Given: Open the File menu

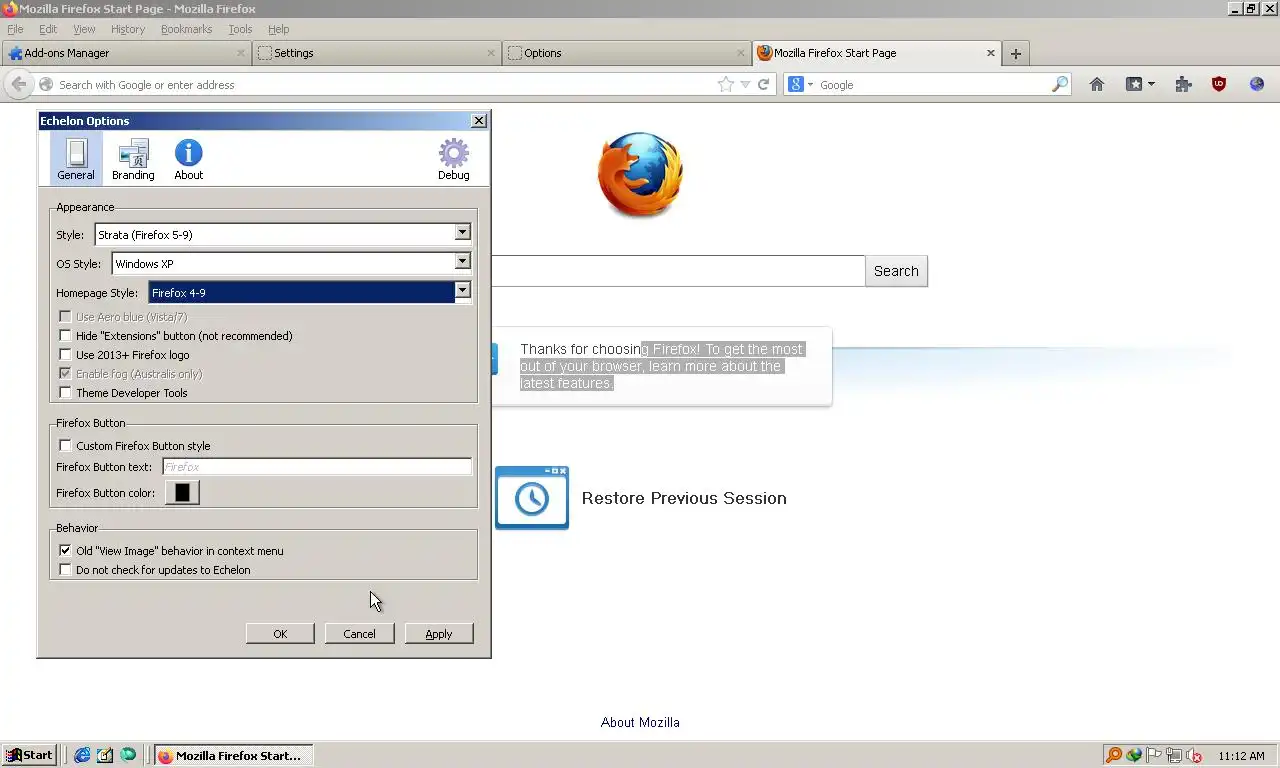Looking at the screenshot, I should tap(15, 29).
